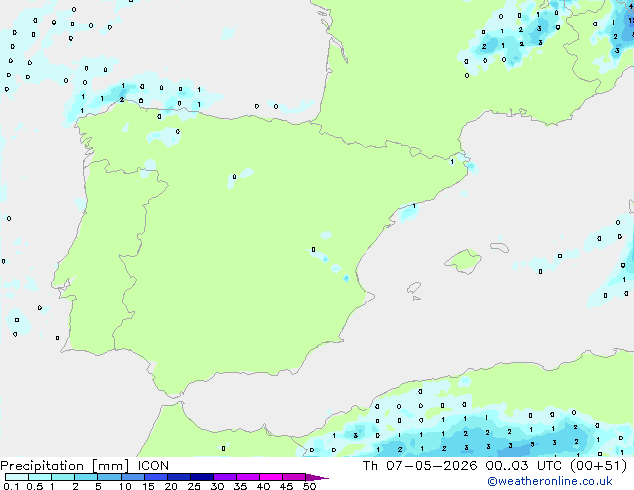Click the 'Precipitation [mm]' title label
This screenshot has height=490, width=634.
pos(65,466)
